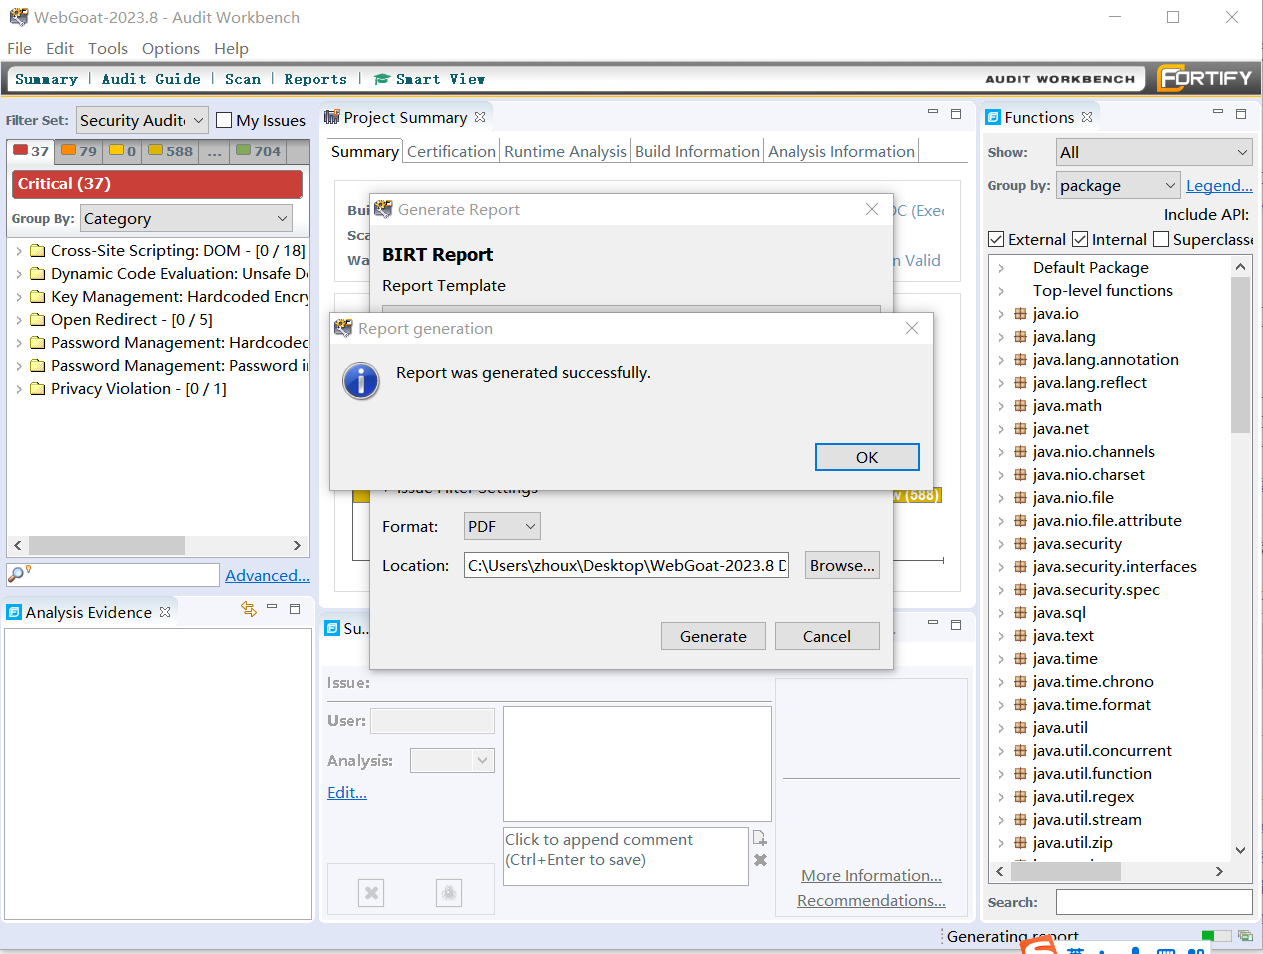Switch to the Certification tab

click(x=451, y=151)
